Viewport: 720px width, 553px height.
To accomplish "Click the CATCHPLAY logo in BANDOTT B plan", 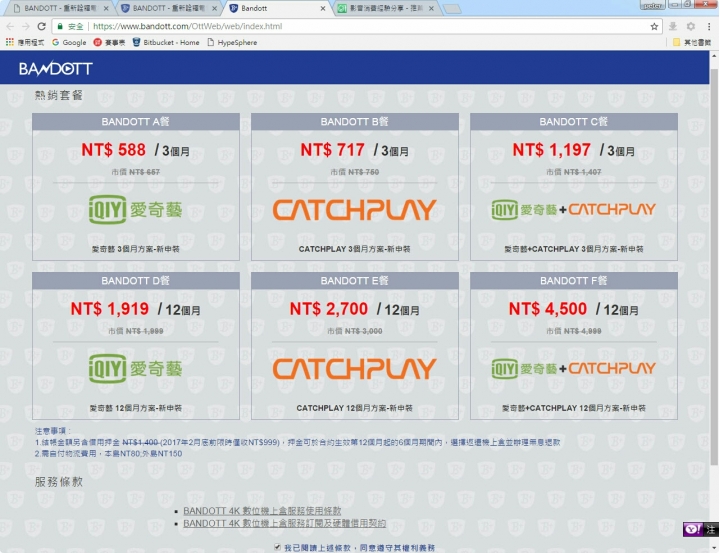I will [354, 209].
